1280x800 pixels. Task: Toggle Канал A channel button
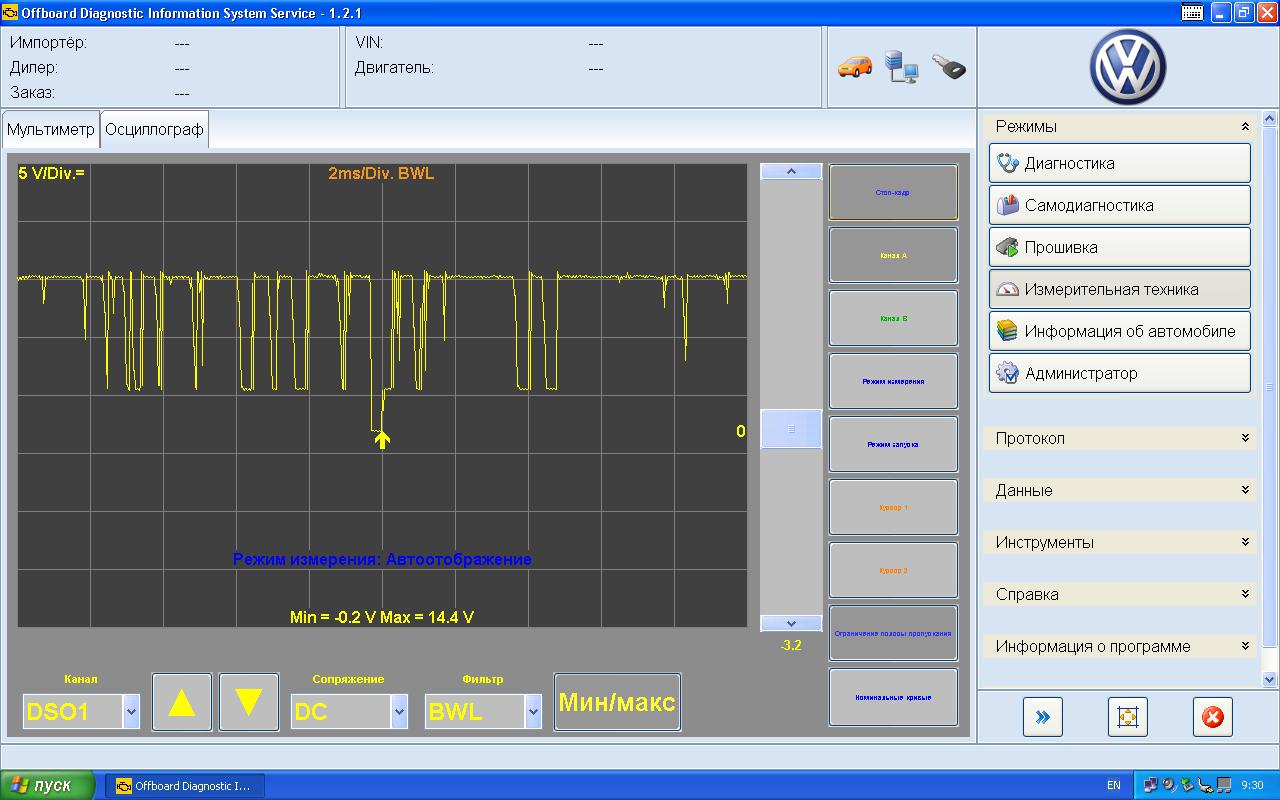coord(893,255)
